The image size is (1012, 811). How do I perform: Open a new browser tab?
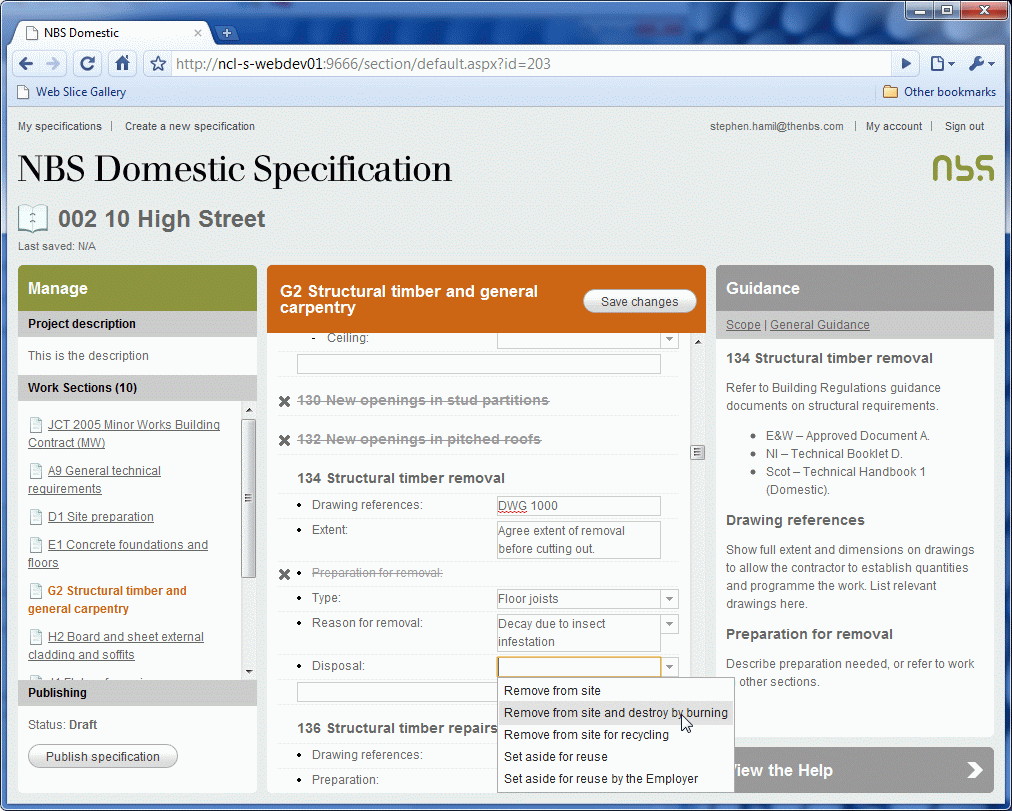pos(227,33)
